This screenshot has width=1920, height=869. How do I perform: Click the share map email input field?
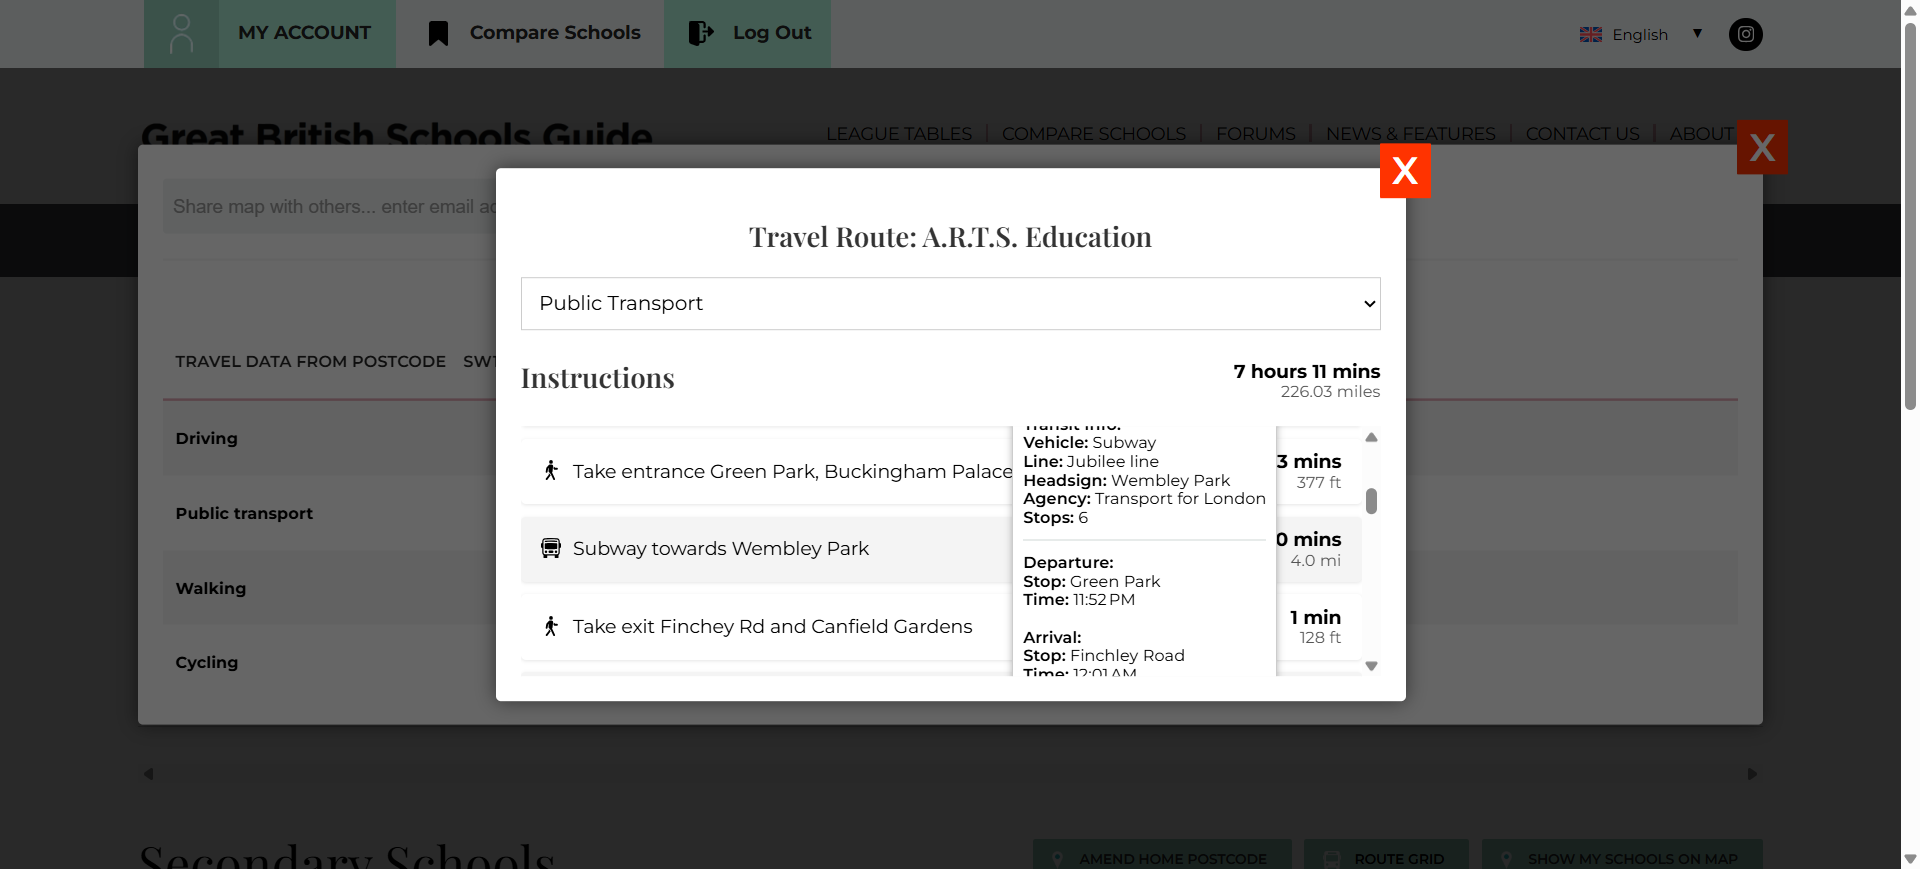(330, 207)
